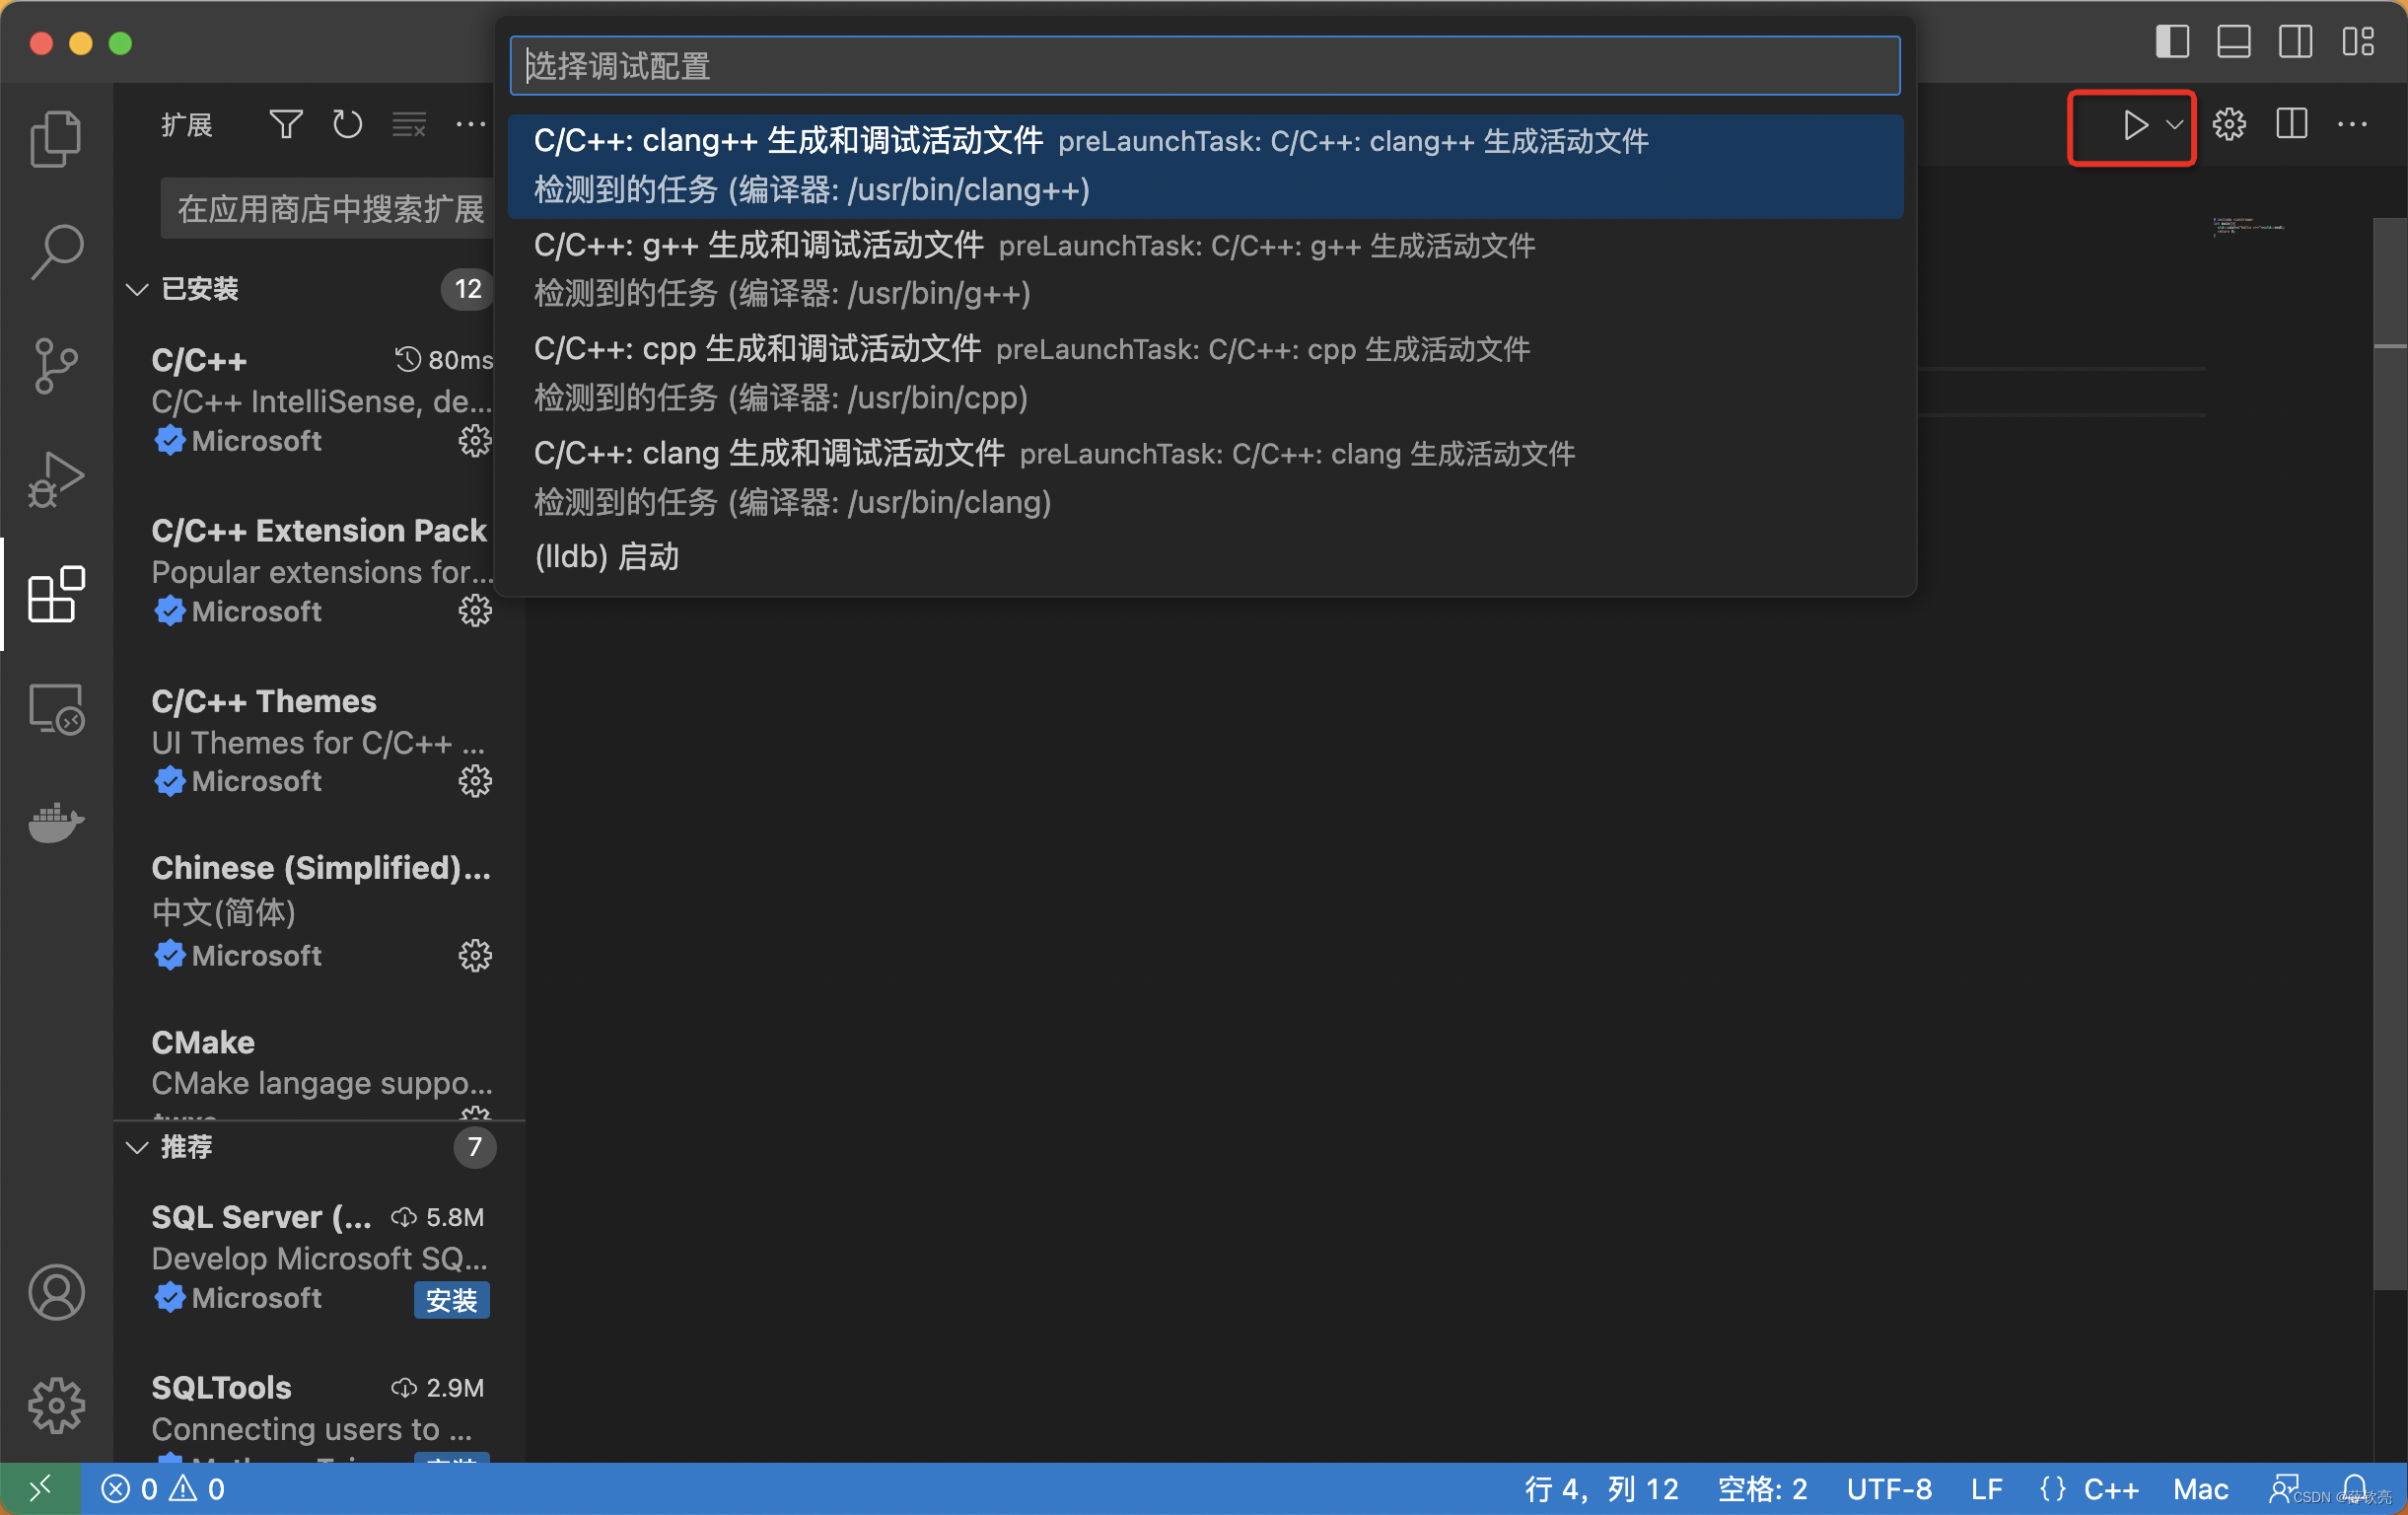Open extensions view more actions menu

pyautogui.click(x=470, y=124)
